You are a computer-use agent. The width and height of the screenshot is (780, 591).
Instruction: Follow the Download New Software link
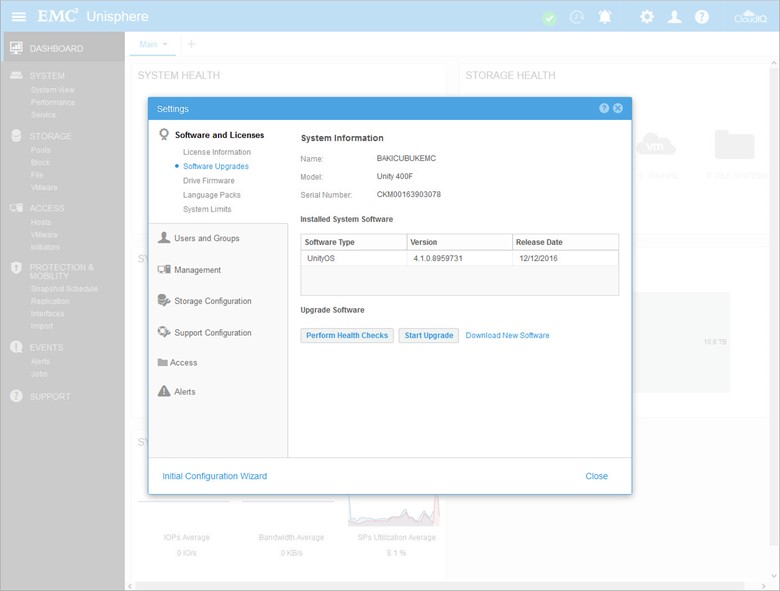click(x=507, y=335)
